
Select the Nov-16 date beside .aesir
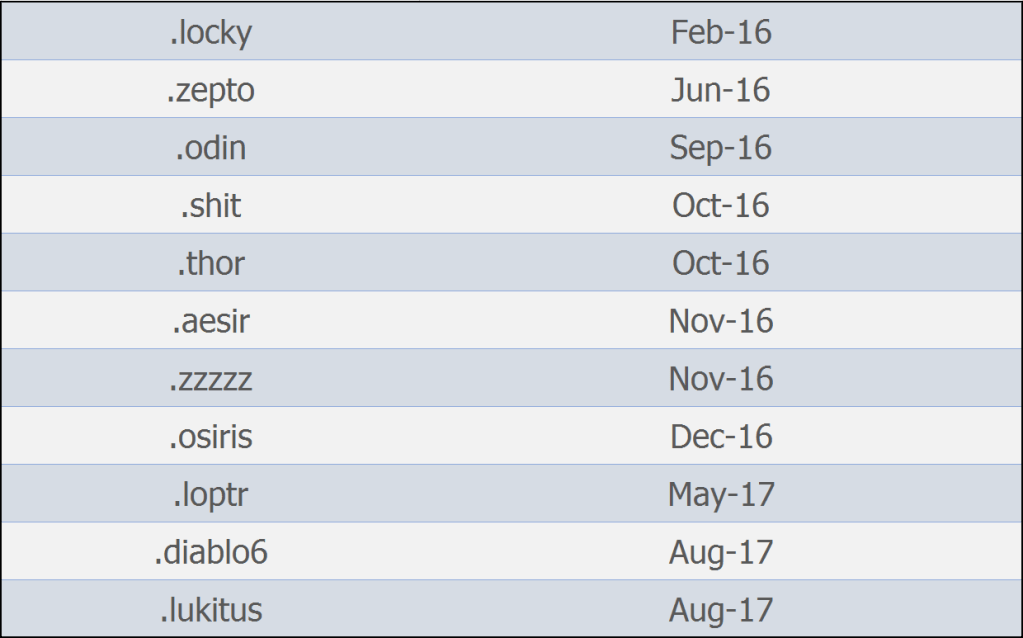[721, 321]
